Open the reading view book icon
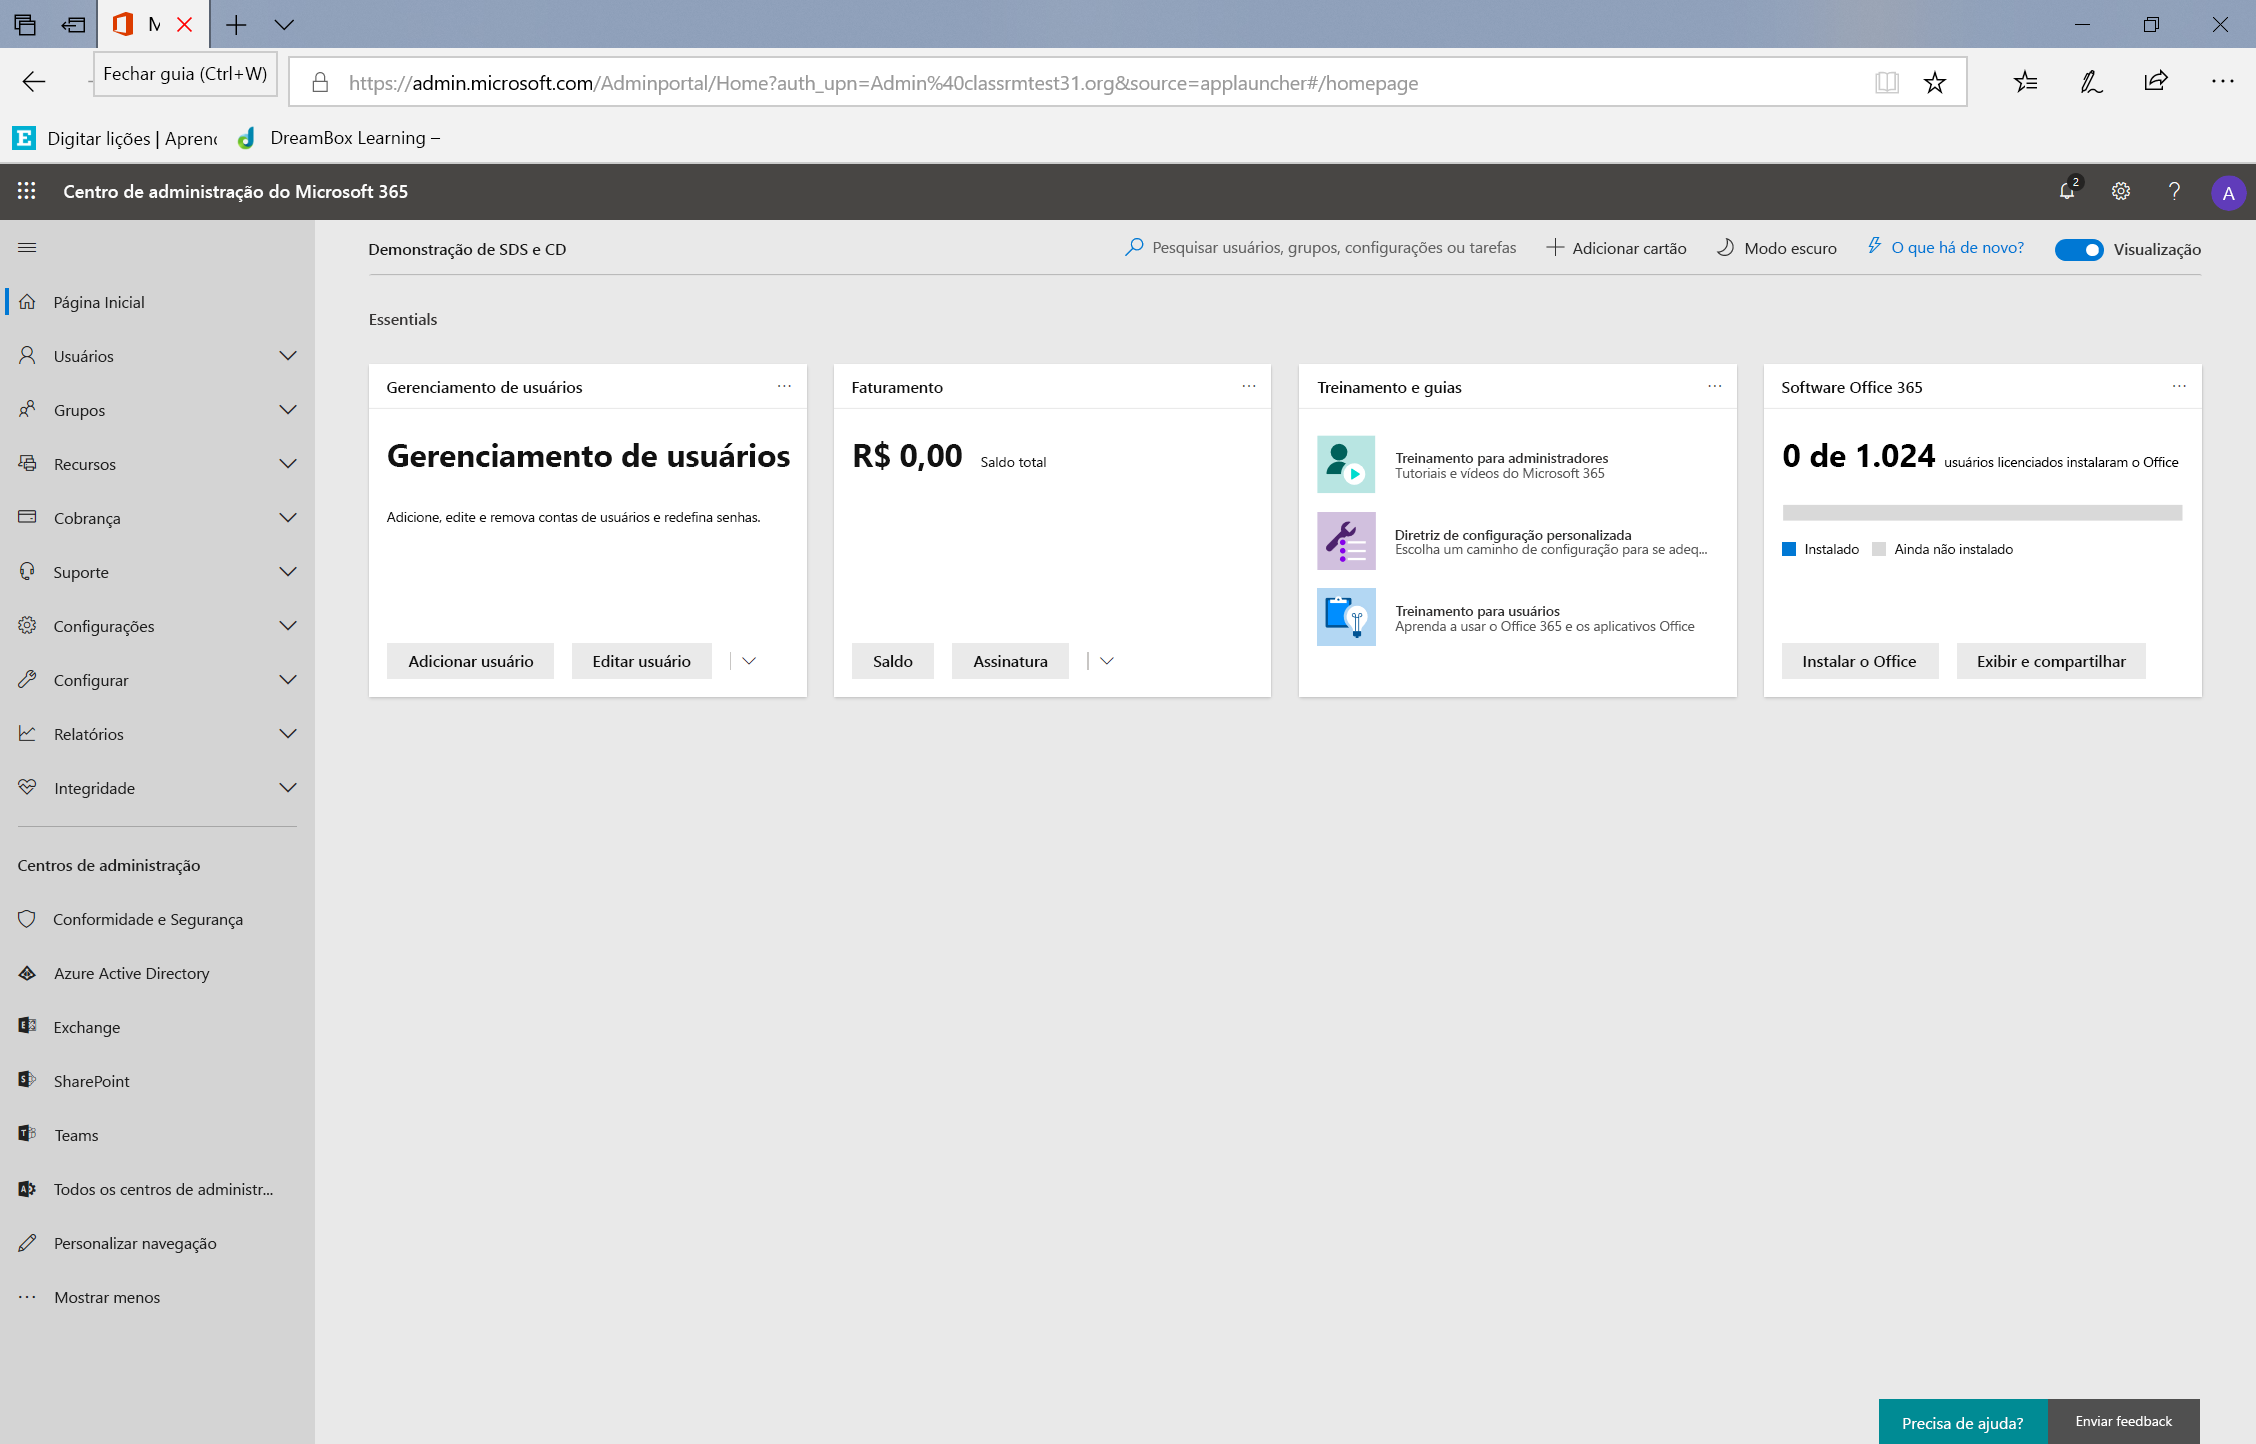This screenshot has height=1444, width=2256. [x=1886, y=82]
